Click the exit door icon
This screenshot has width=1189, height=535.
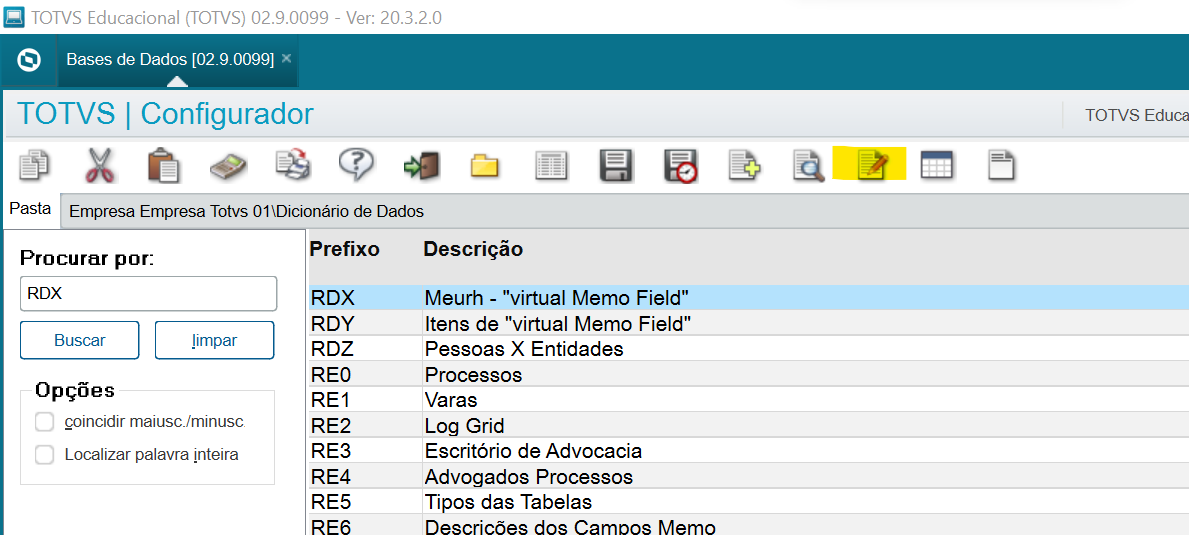pyautogui.click(x=421, y=164)
